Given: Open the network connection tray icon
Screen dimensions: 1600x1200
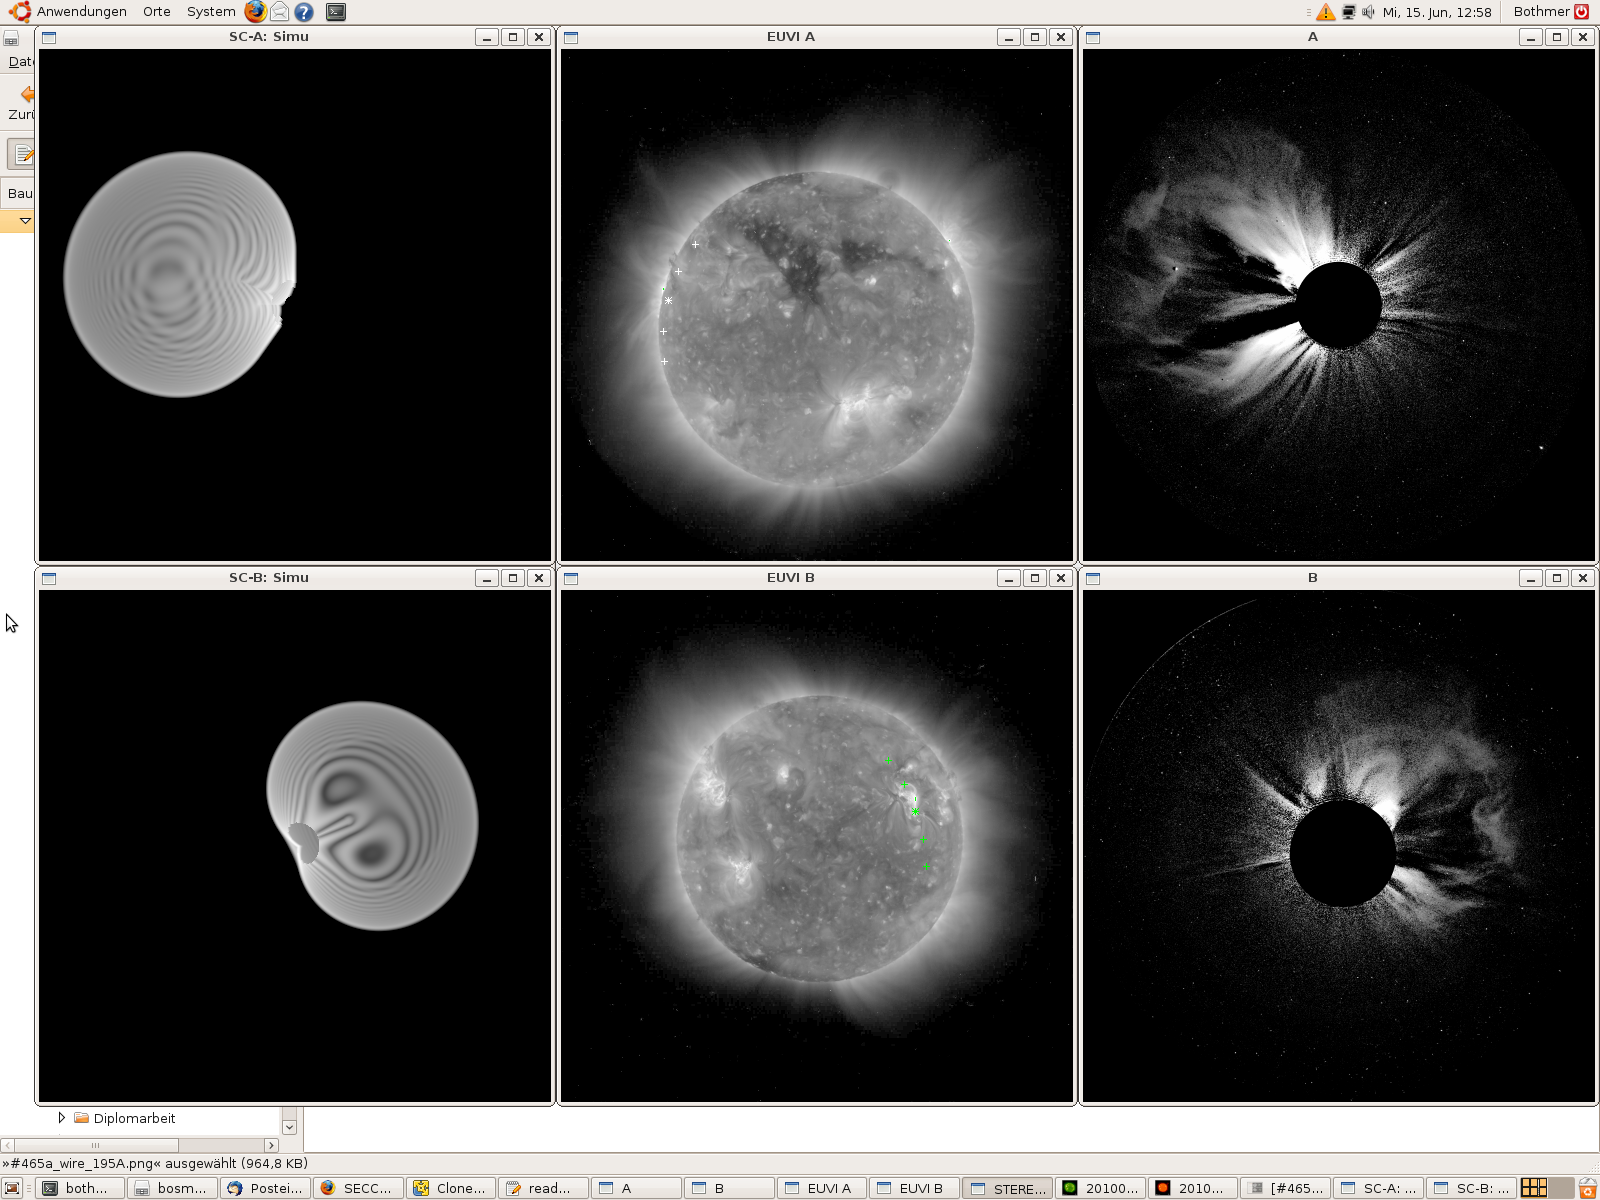Looking at the screenshot, I should tap(1348, 12).
